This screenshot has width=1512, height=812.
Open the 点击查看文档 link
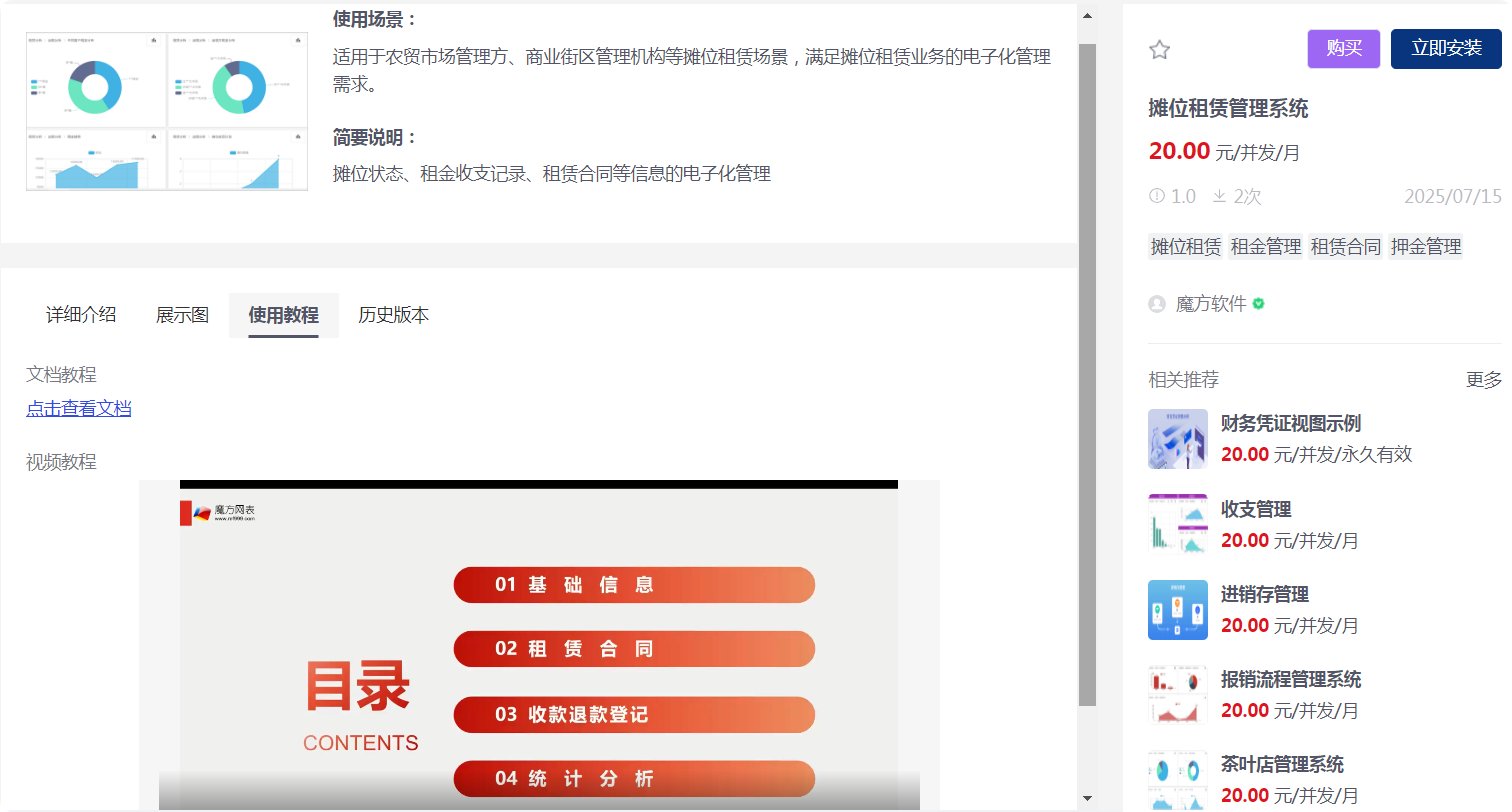pyautogui.click(x=79, y=408)
